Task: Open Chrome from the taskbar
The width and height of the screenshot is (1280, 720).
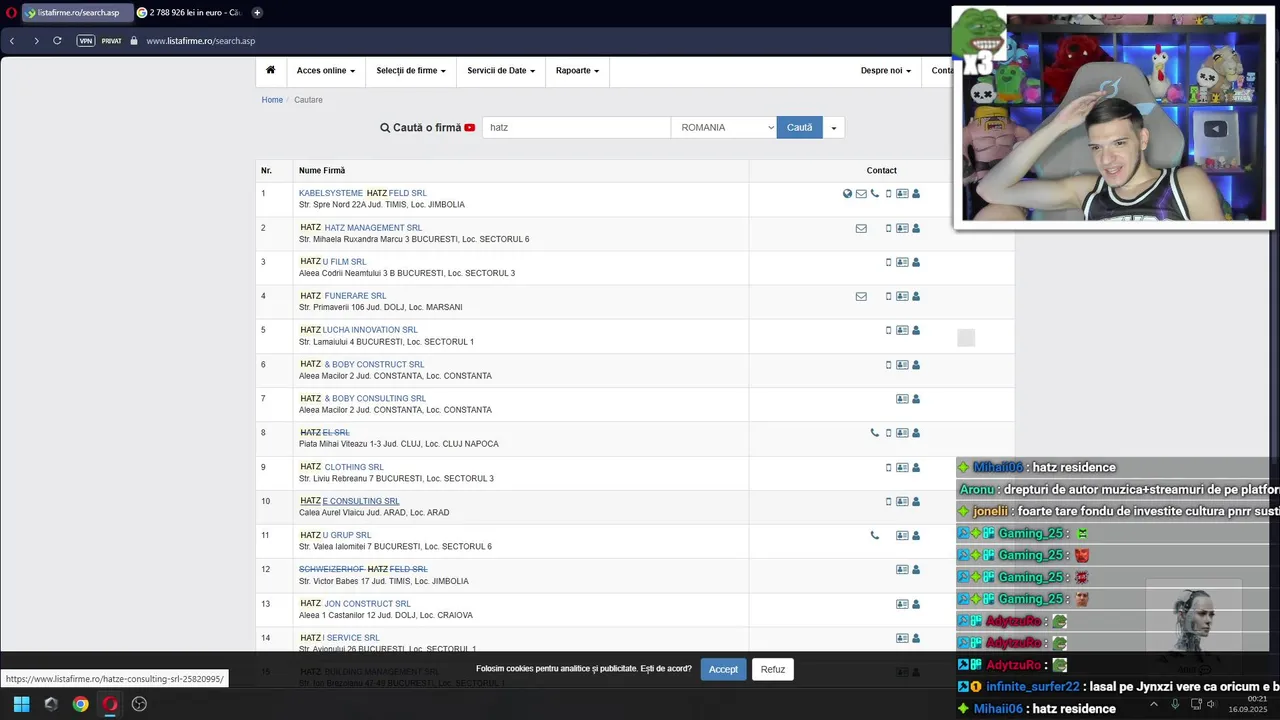Action: click(80, 704)
